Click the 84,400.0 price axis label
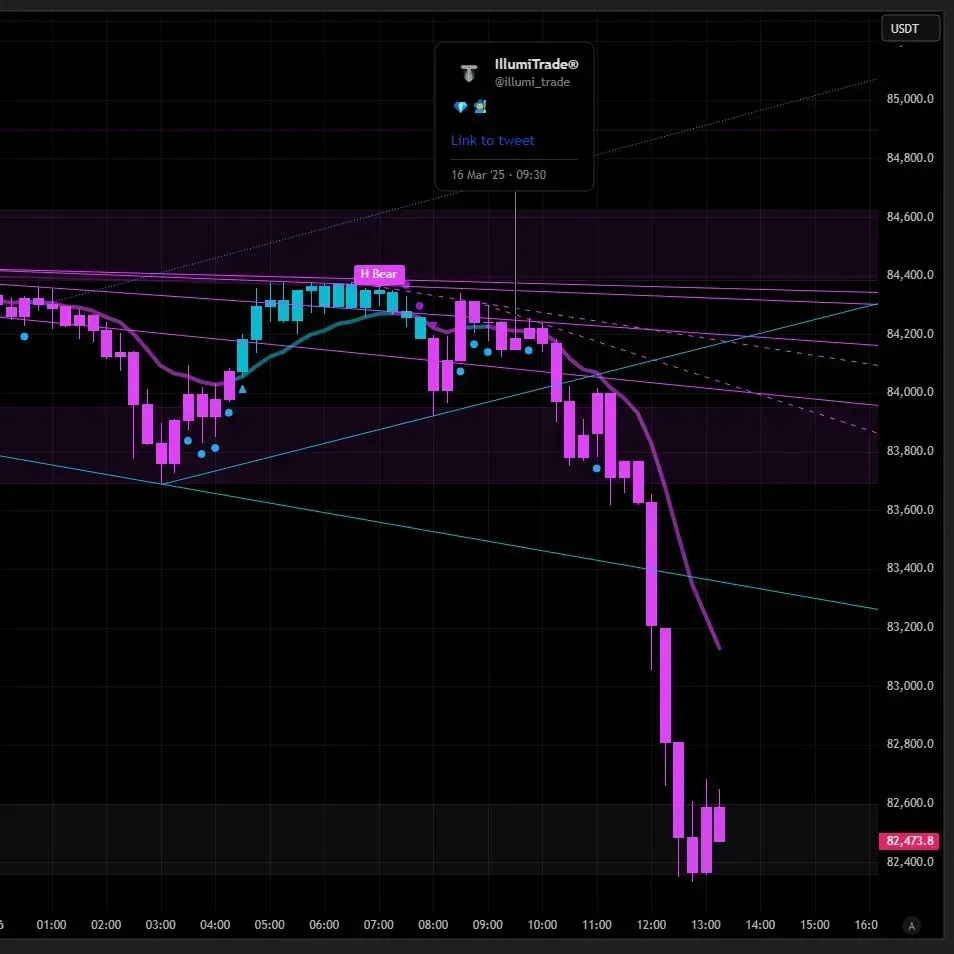Screen dimensions: 954x954 (x=910, y=275)
